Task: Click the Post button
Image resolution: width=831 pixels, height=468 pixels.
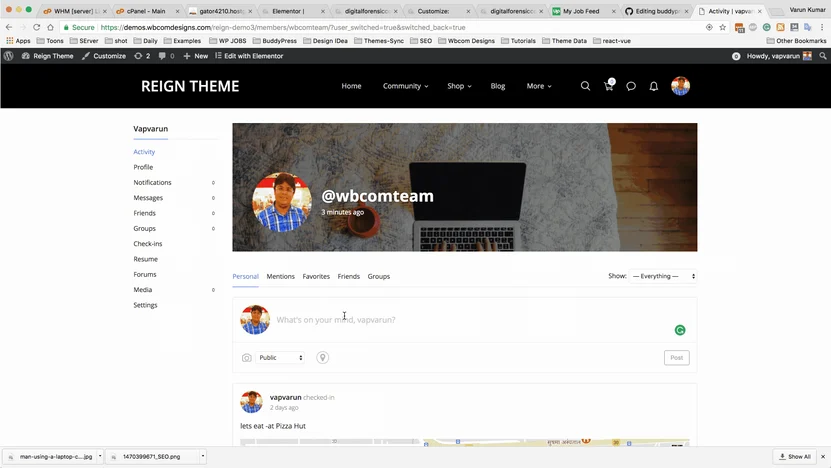Action: 677,358
